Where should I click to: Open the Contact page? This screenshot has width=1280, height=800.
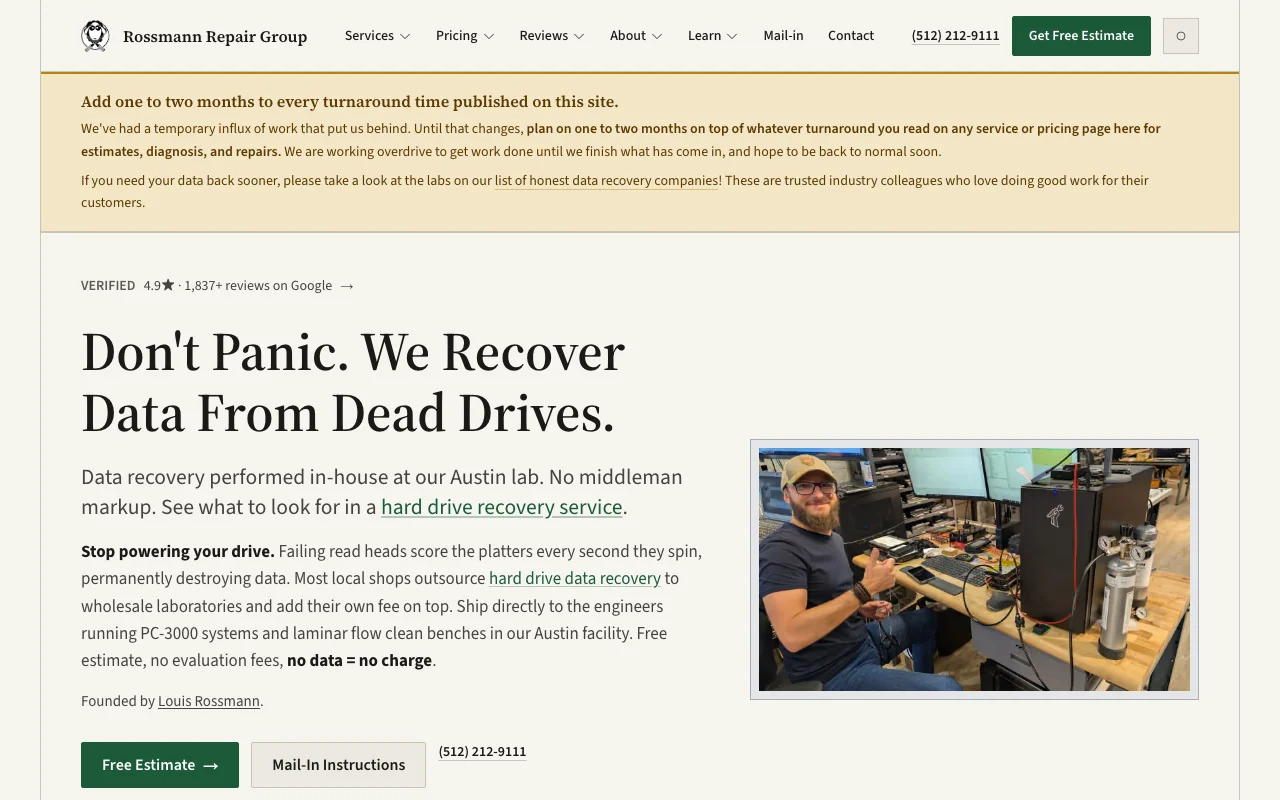[851, 36]
